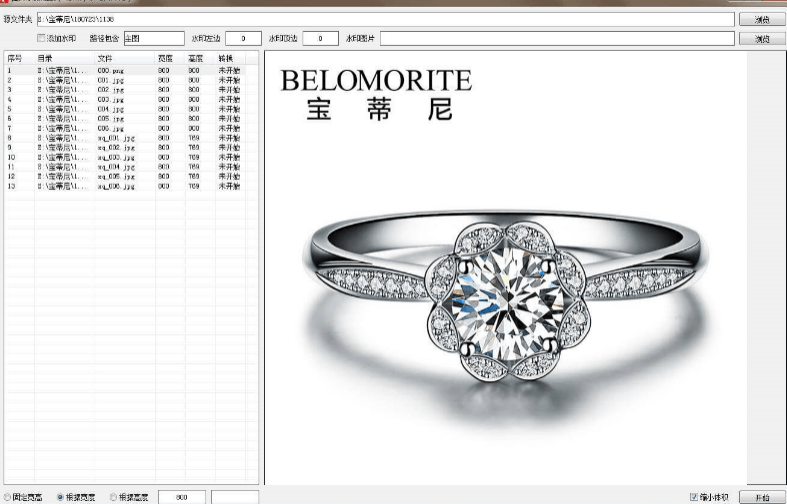Viewport: 787px width, 504px height.
Task: Click the width value field showing 800
Action: coord(182,496)
